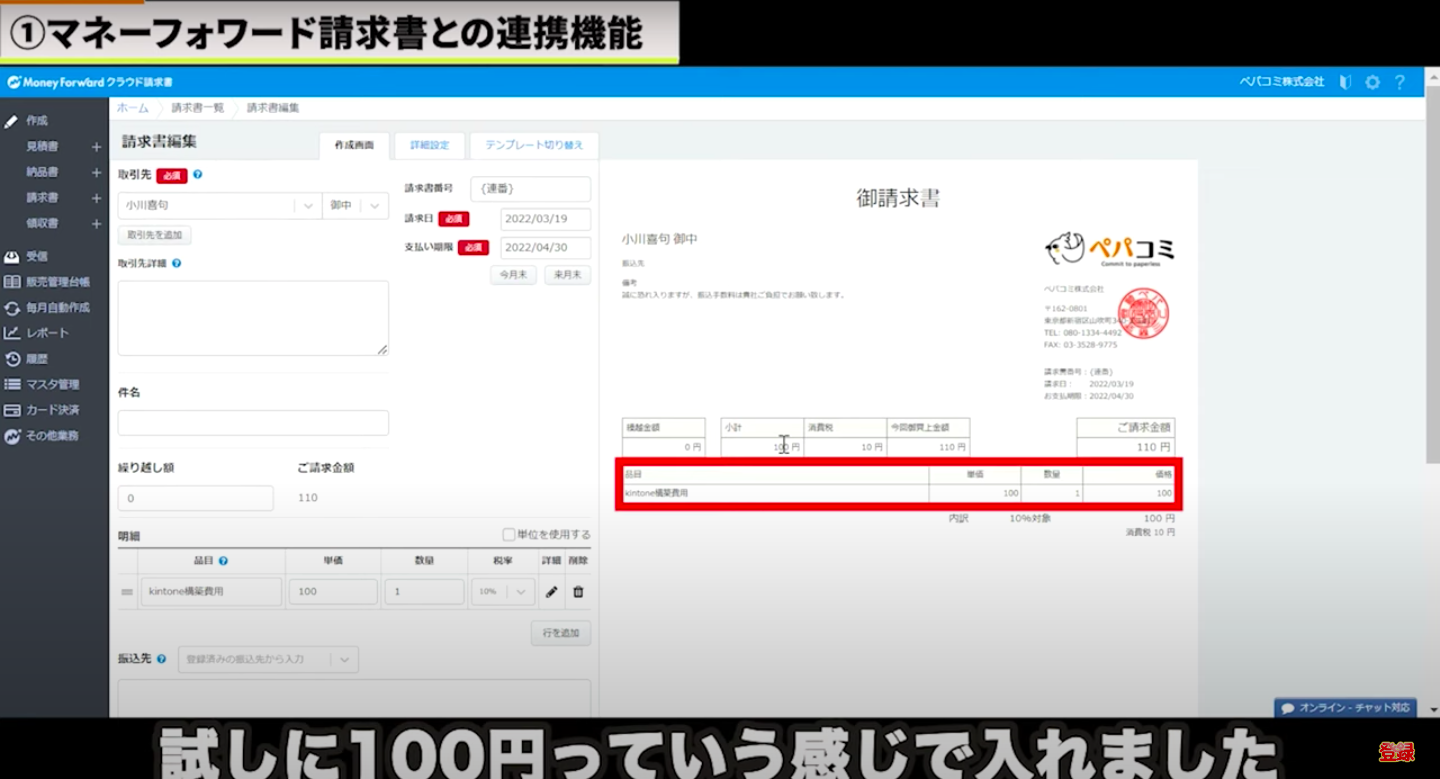Viewport: 1440px width, 779px height.
Task: Click the 取引先を追加 button
Action: (154, 236)
